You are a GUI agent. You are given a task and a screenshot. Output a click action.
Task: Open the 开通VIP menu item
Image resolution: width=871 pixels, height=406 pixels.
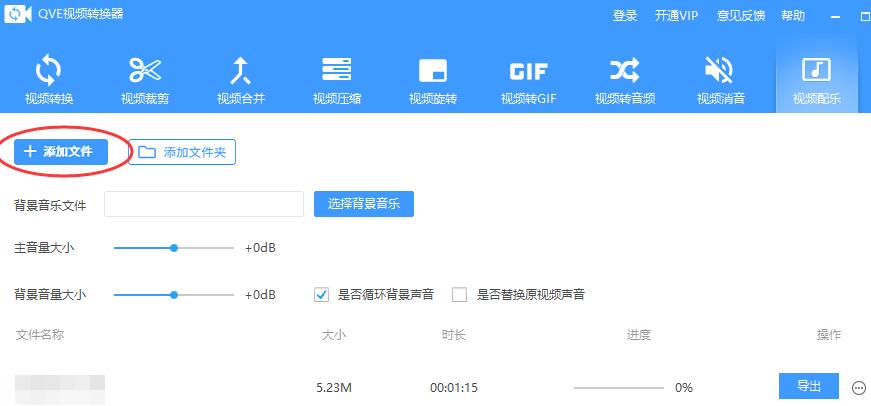676,16
